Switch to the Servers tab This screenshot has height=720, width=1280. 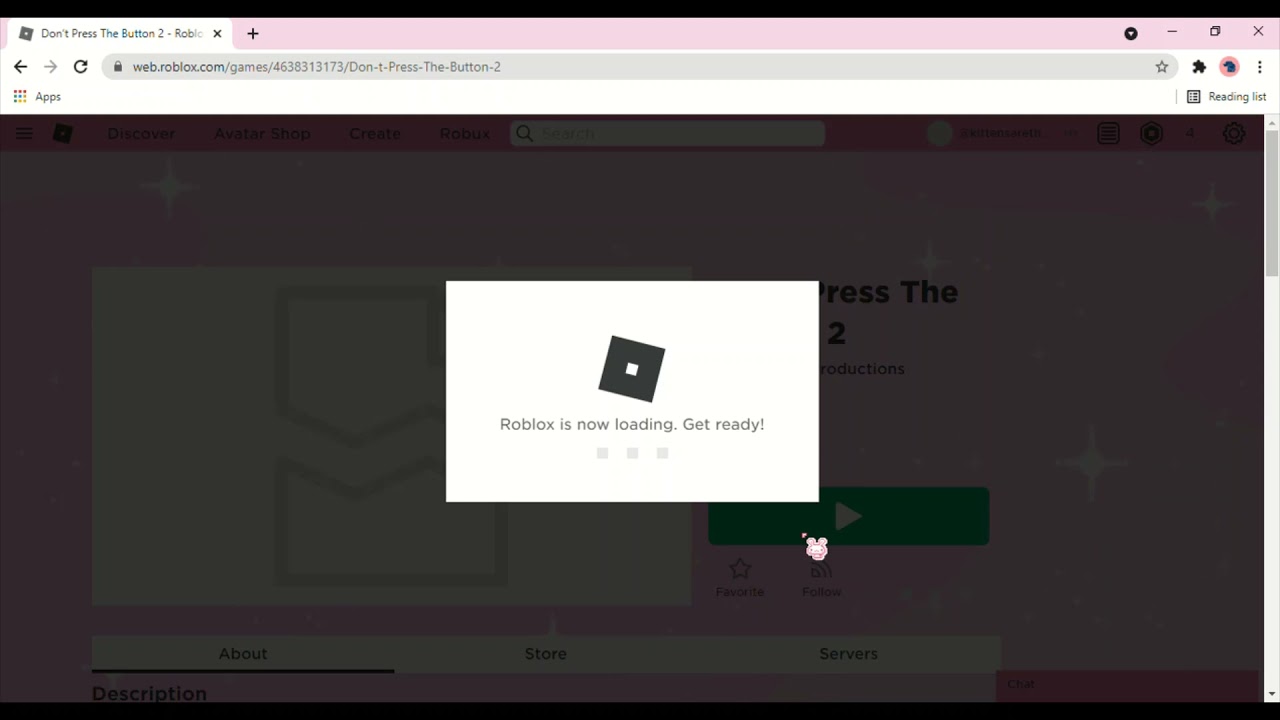click(848, 653)
